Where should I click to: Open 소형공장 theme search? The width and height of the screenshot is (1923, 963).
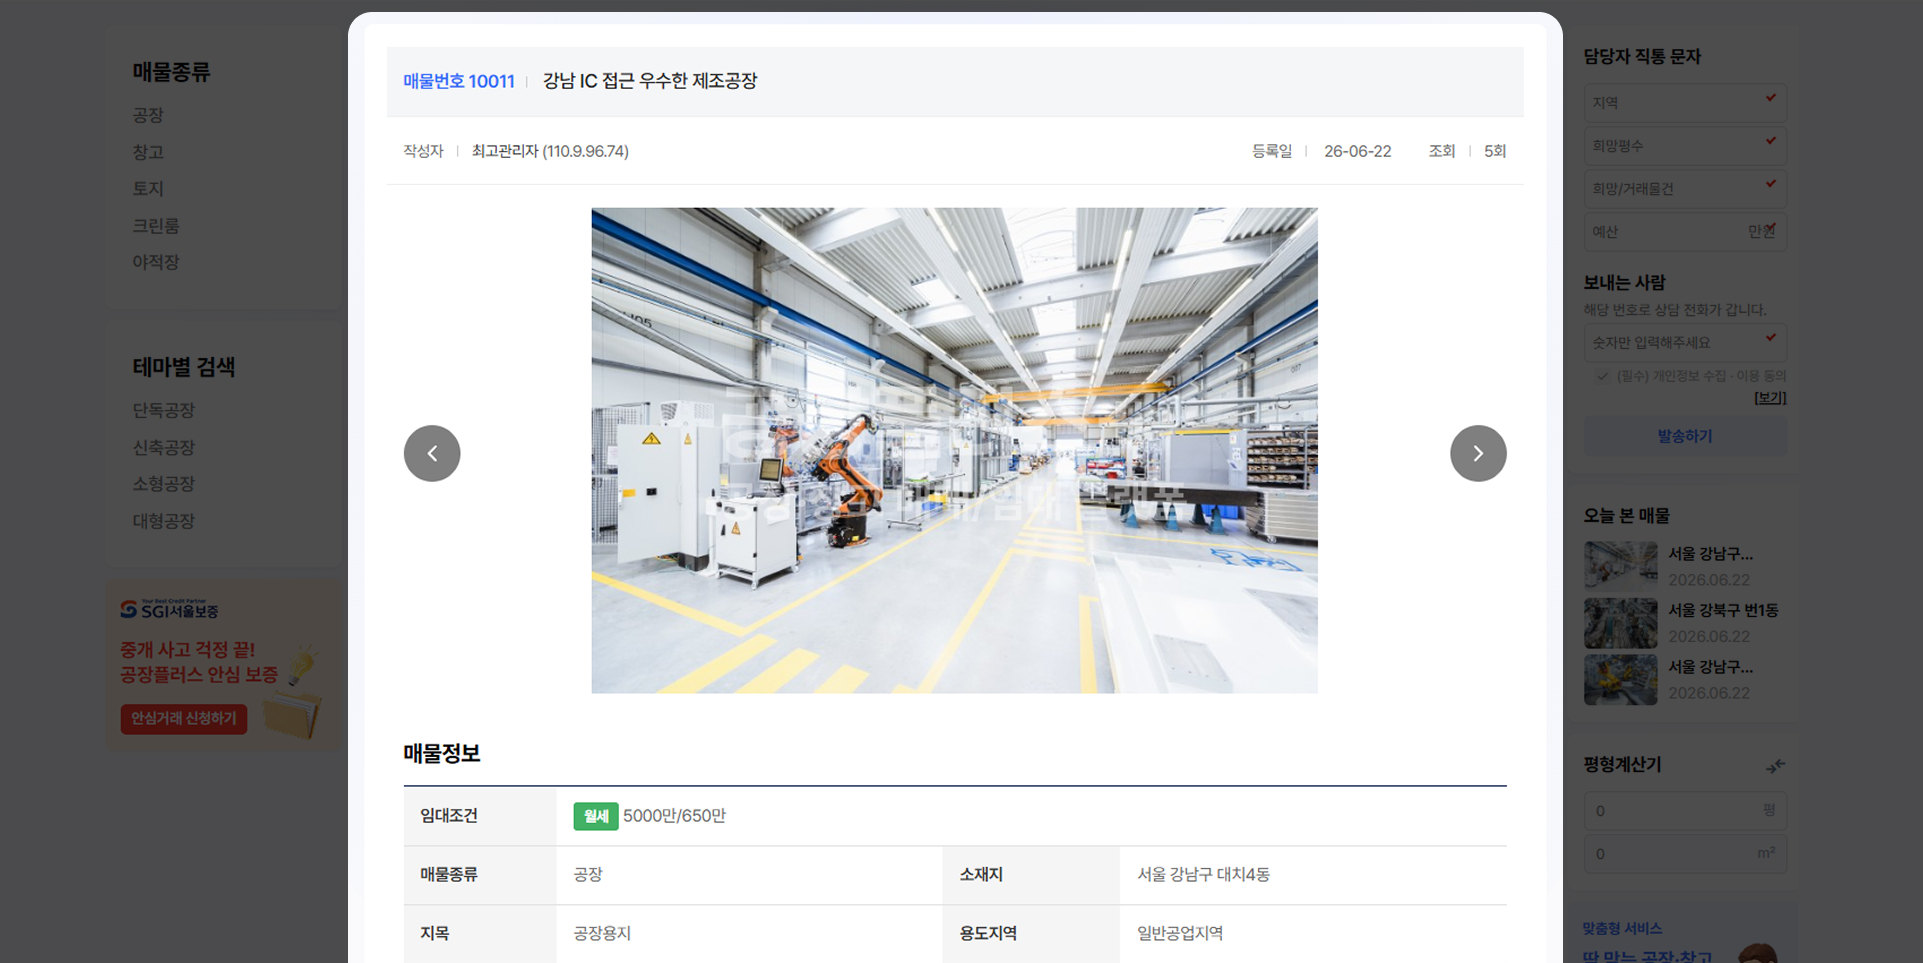164,483
